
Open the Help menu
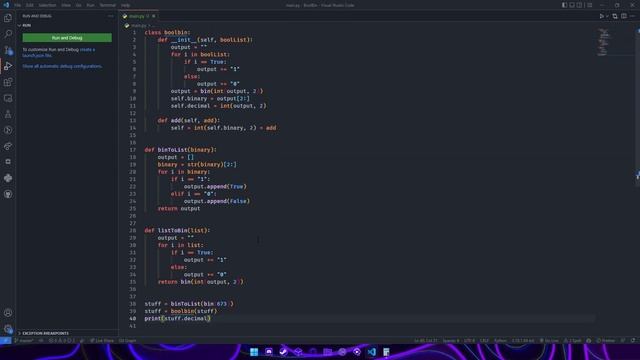tap(125, 5)
